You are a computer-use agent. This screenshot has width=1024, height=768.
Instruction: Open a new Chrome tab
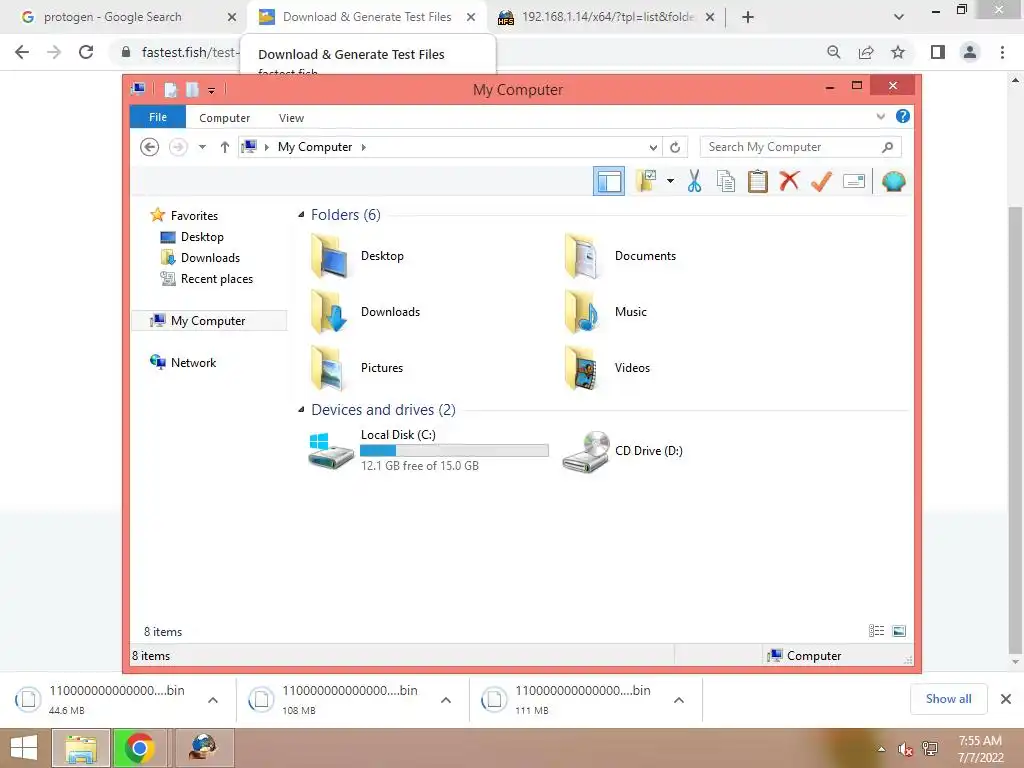pos(748,17)
